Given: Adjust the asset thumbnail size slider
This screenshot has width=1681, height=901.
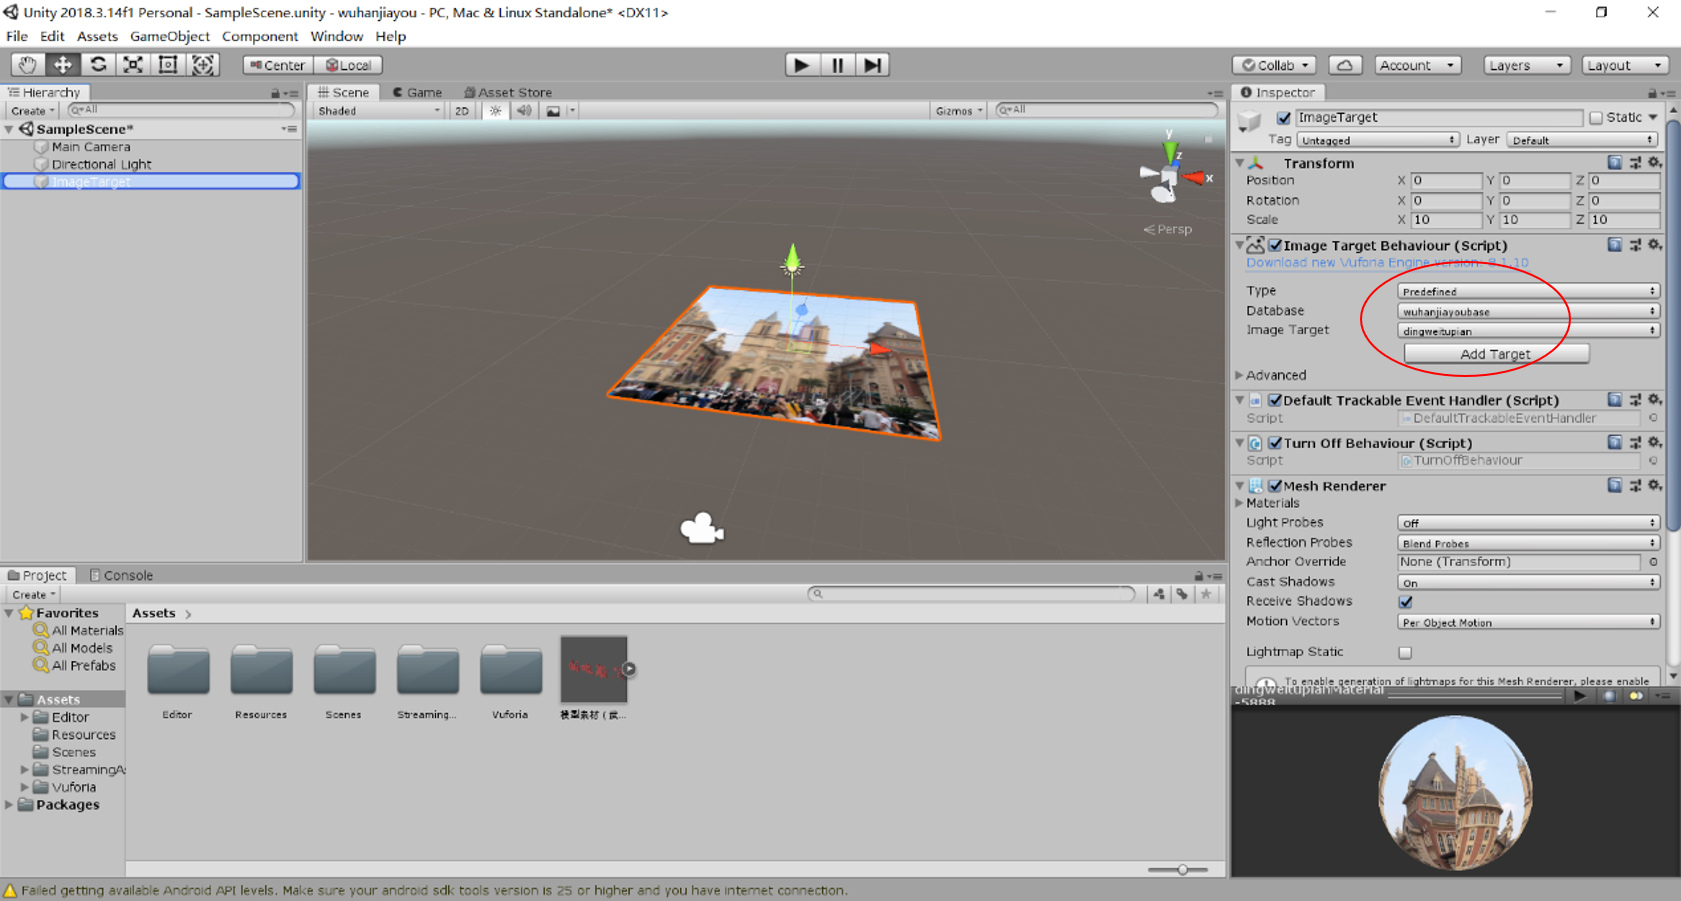Looking at the screenshot, I should point(1181,870).
